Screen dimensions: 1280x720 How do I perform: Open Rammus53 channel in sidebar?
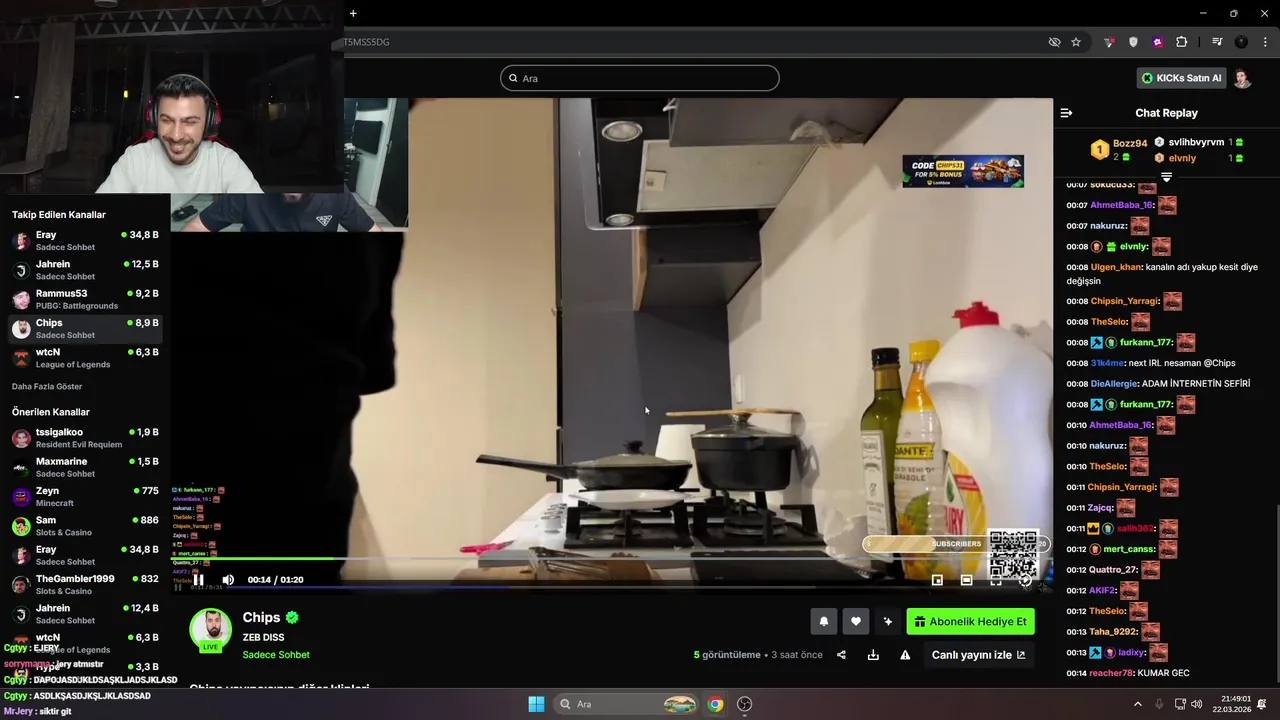coord(85,299)
